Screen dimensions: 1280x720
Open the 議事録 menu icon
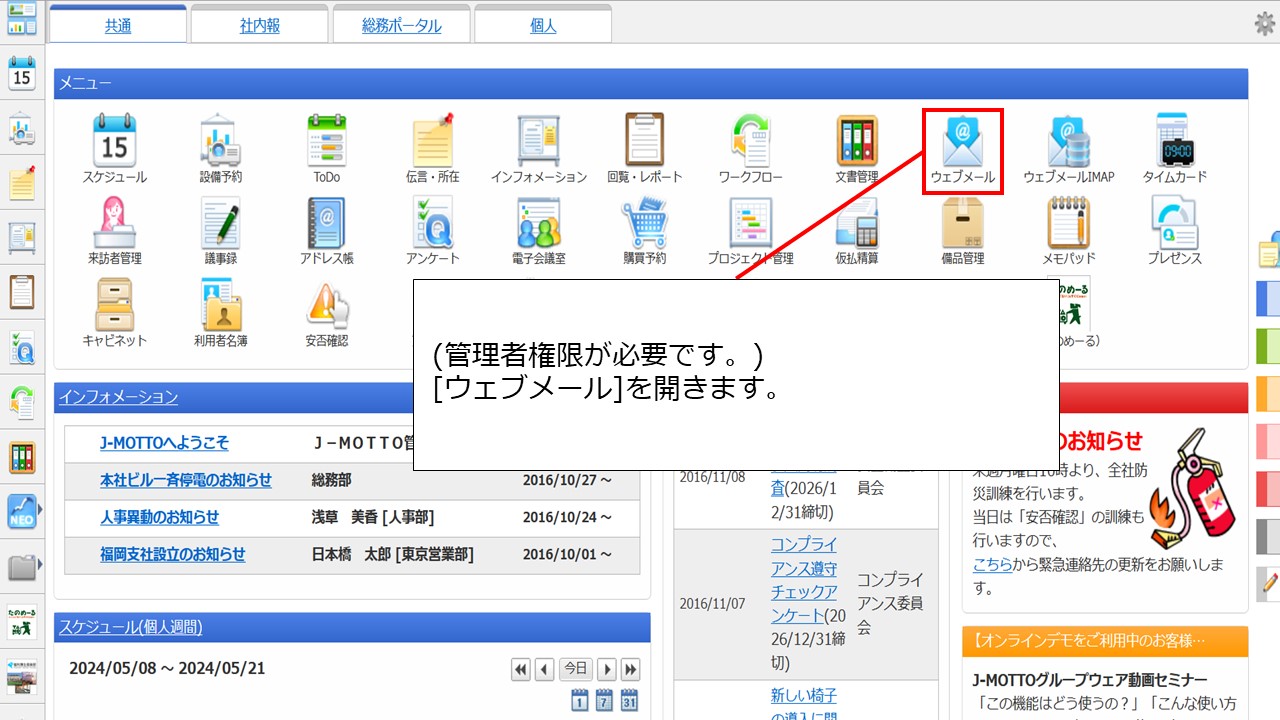220,231
